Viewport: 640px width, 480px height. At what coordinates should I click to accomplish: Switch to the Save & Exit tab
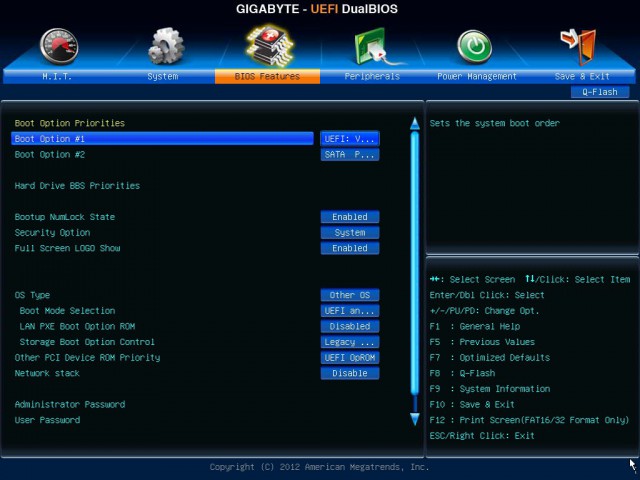(x=582, y=76)
